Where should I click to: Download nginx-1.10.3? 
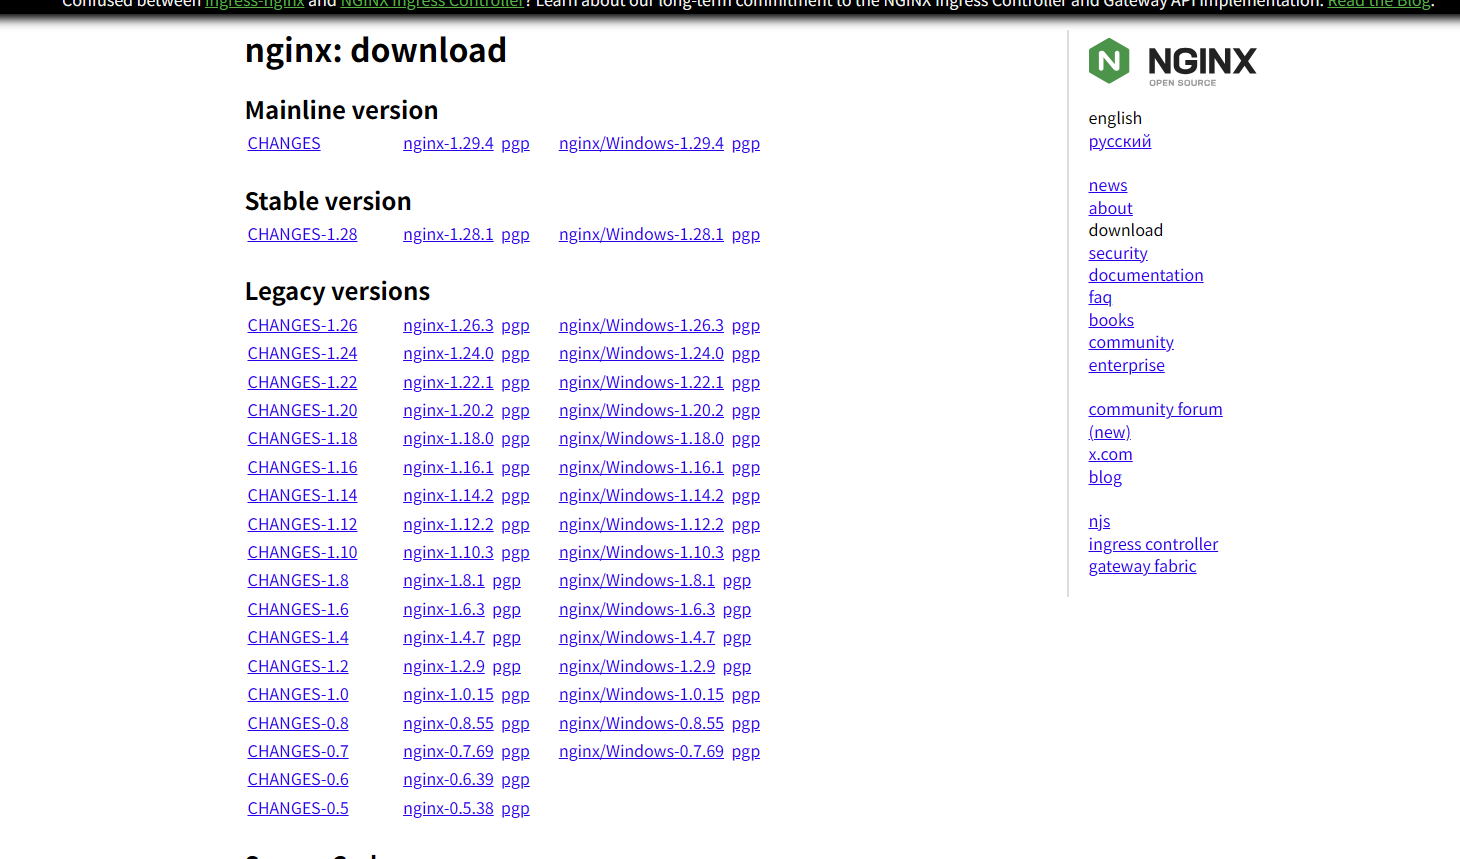pos(448,553)
